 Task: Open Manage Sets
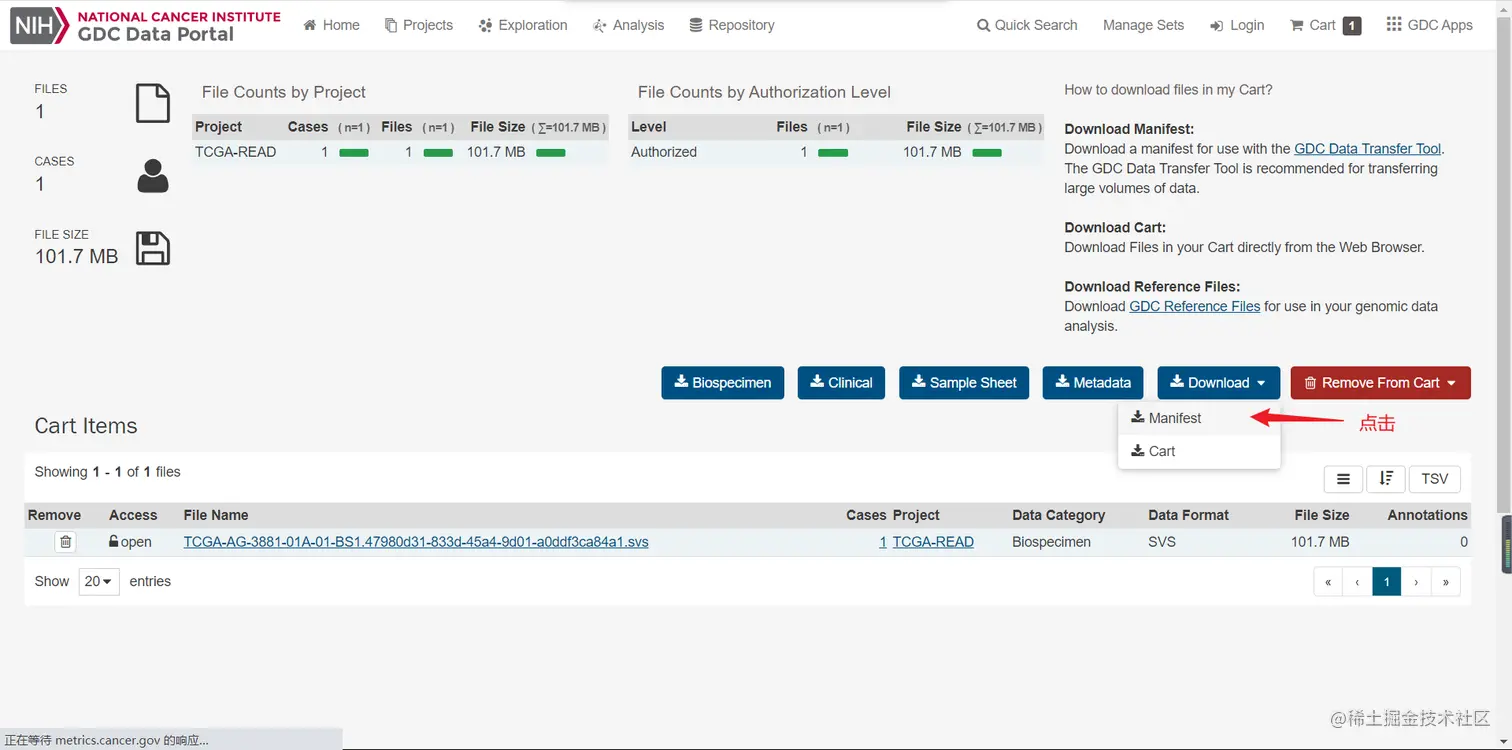[x=1143, y=25]
